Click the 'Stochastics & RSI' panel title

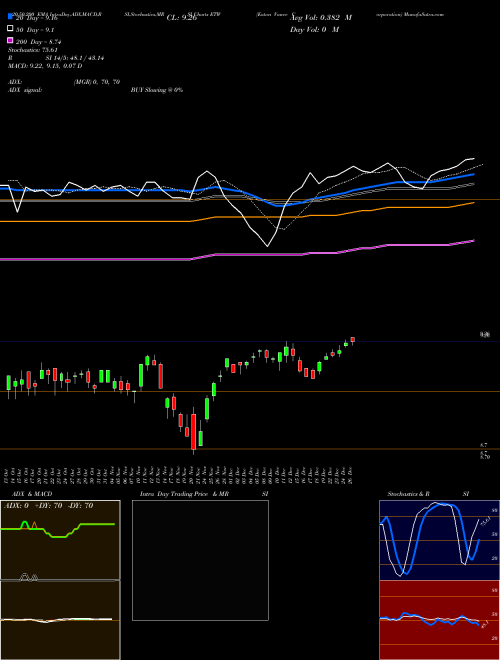[x=428, y=494]
